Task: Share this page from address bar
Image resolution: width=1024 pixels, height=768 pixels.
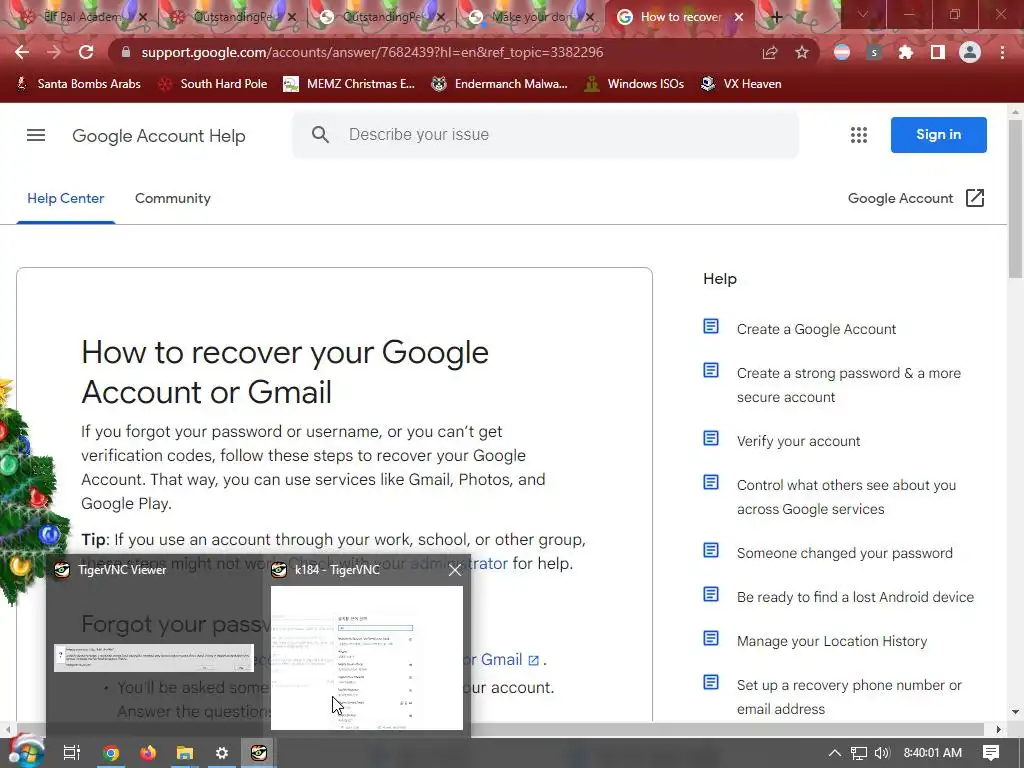Action: [x=770, y=52]
